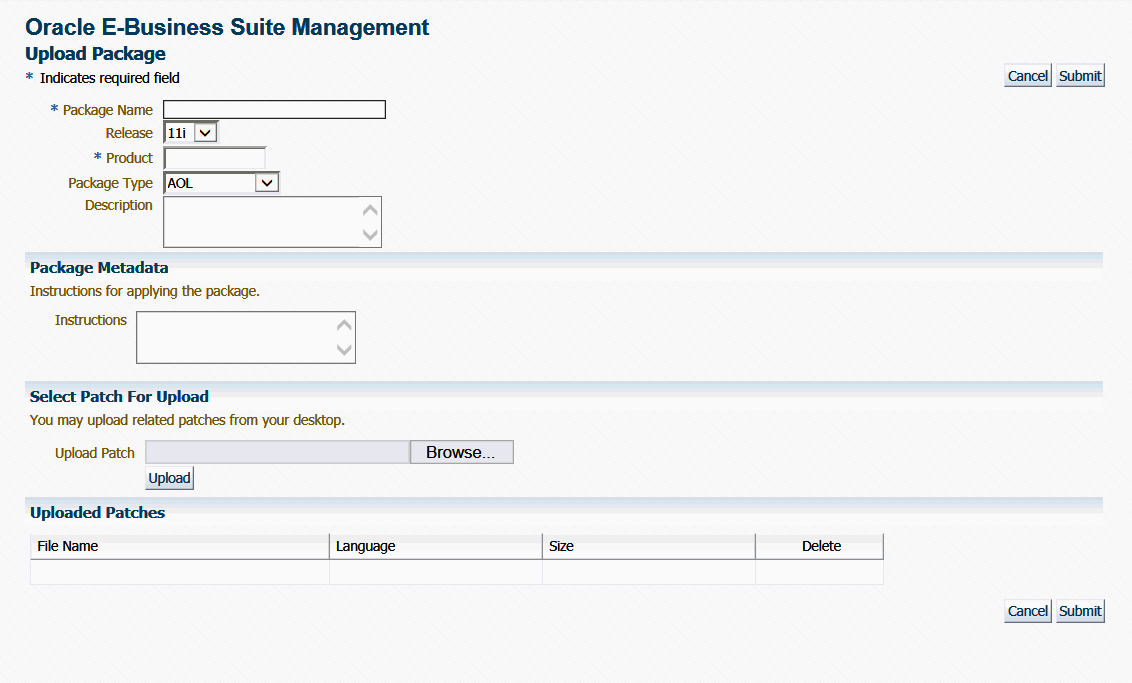Click the Upload Package page title
This screenshot has height=683, width=1132.
tap(95, 54)
